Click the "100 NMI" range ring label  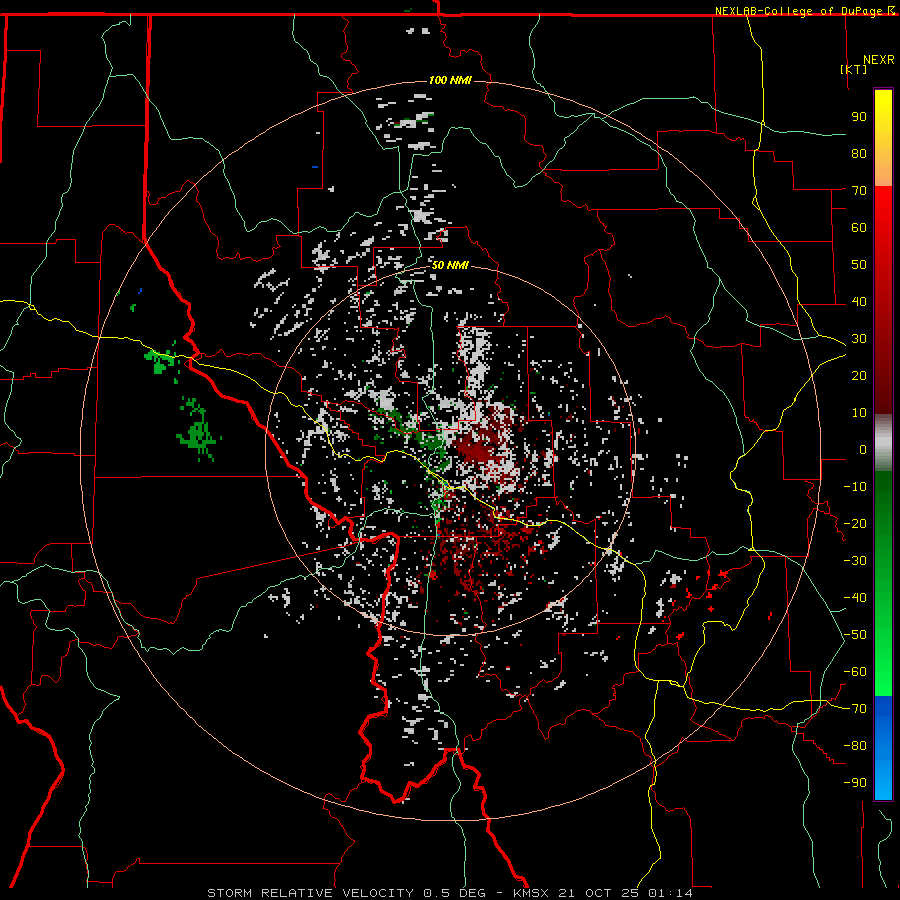coord(450,80)
